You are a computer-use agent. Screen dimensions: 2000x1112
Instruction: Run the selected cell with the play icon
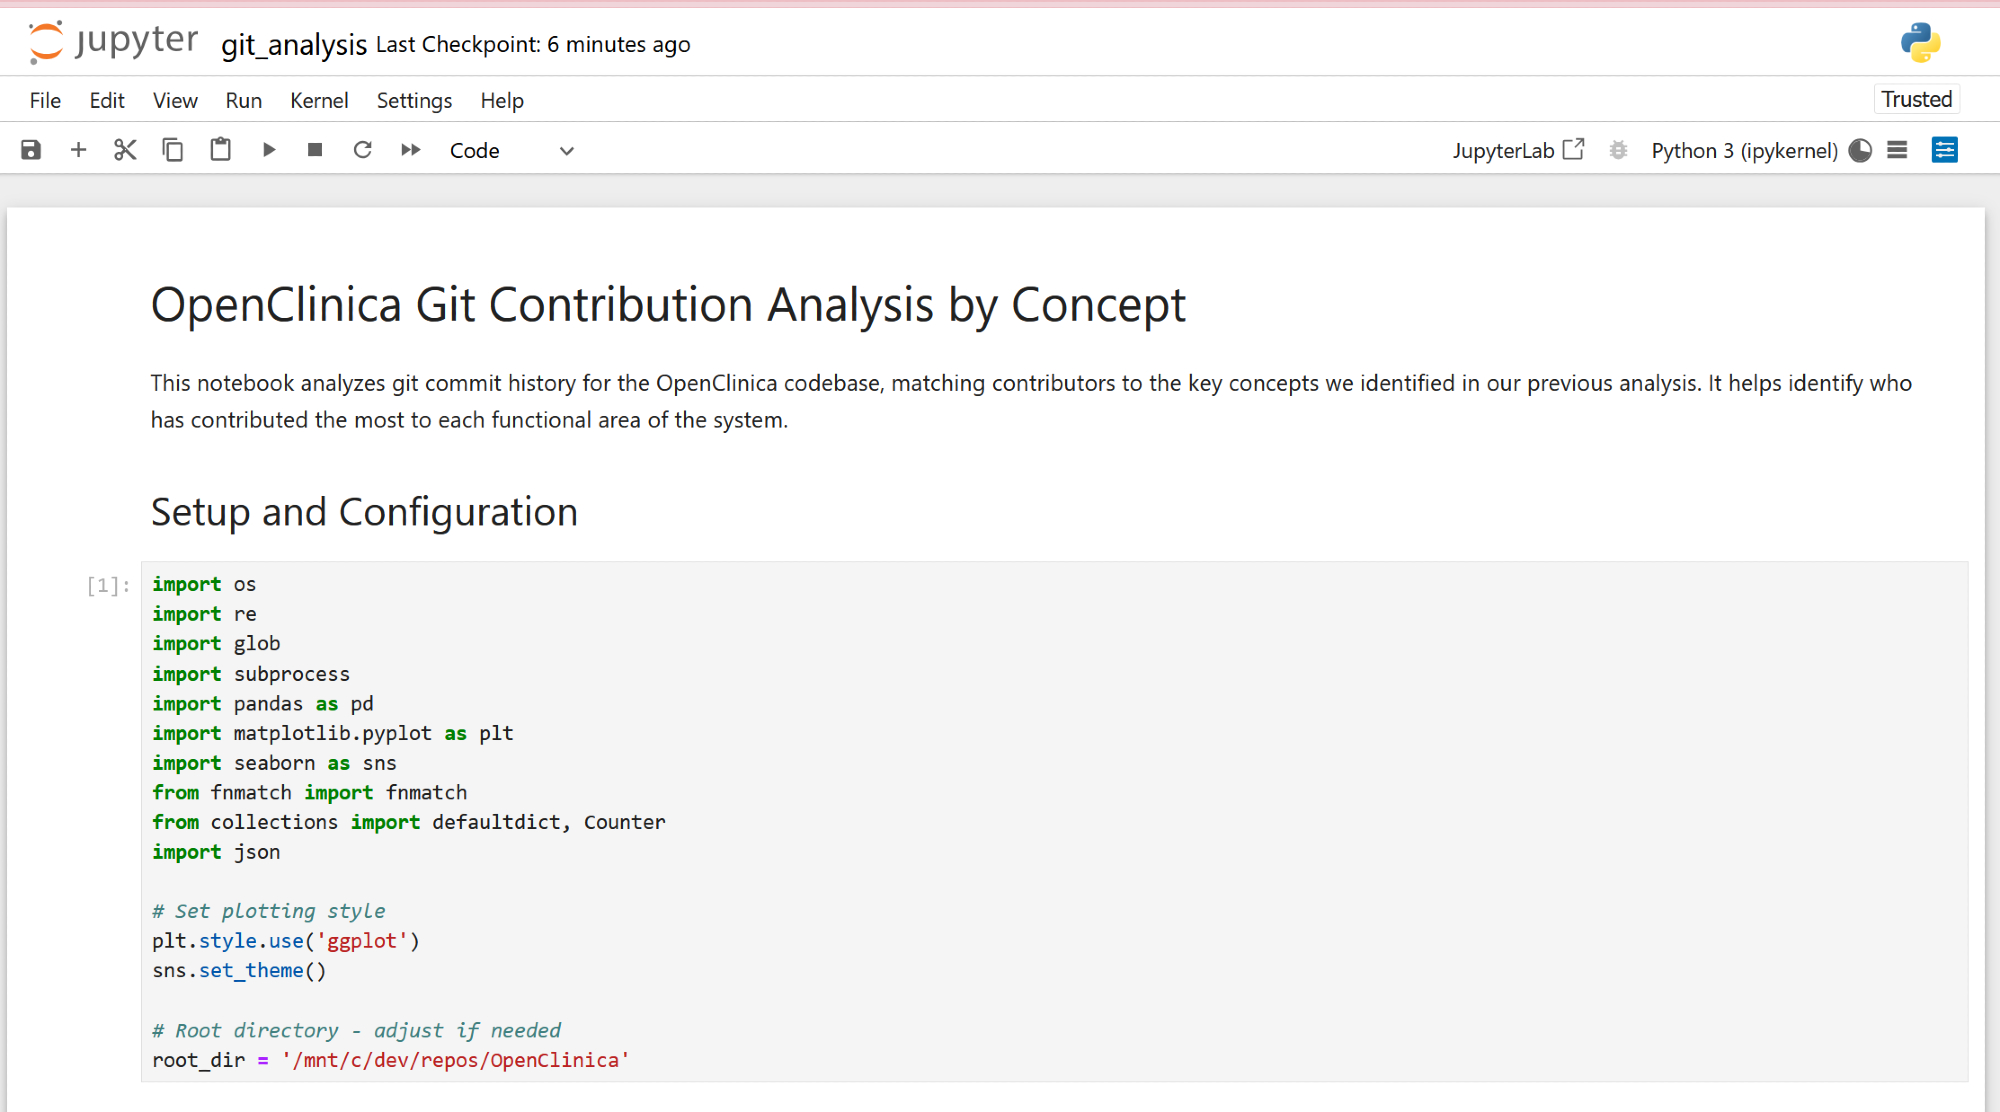268,150
